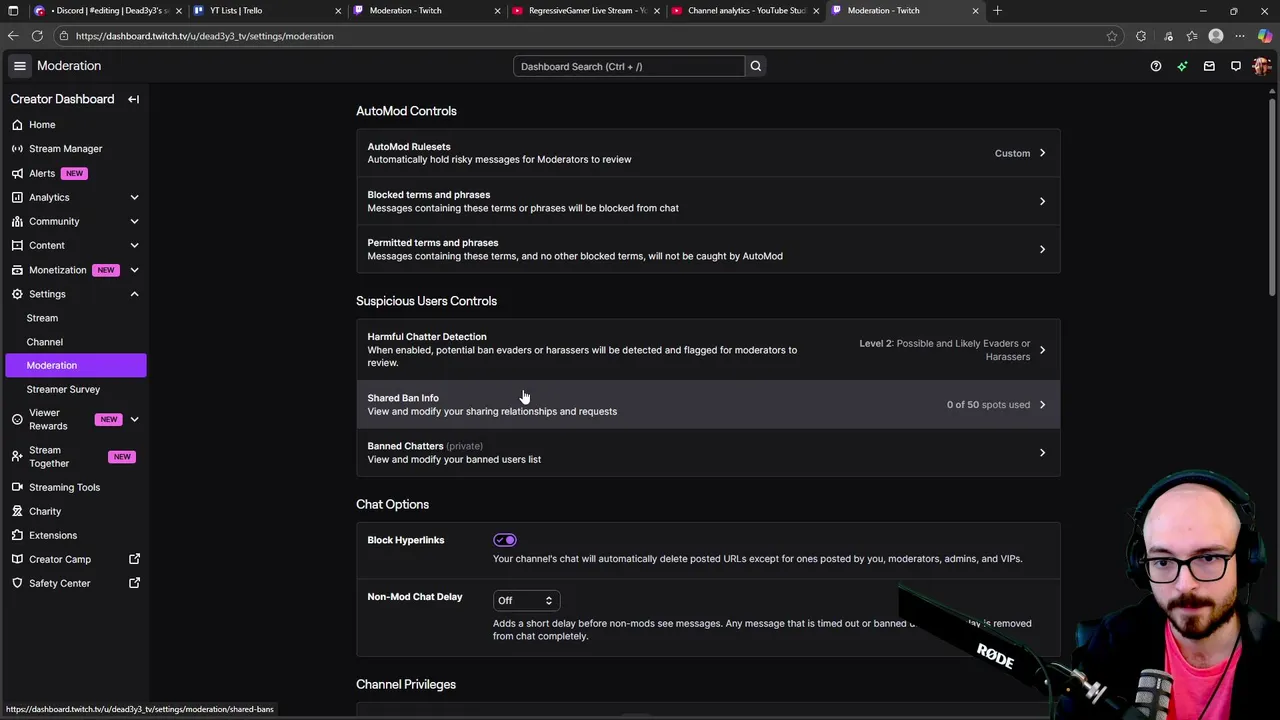Image resolution: width=1280 pixels, height=720 pixels.
Task: Select Channel under Settings
Action: 45,342
